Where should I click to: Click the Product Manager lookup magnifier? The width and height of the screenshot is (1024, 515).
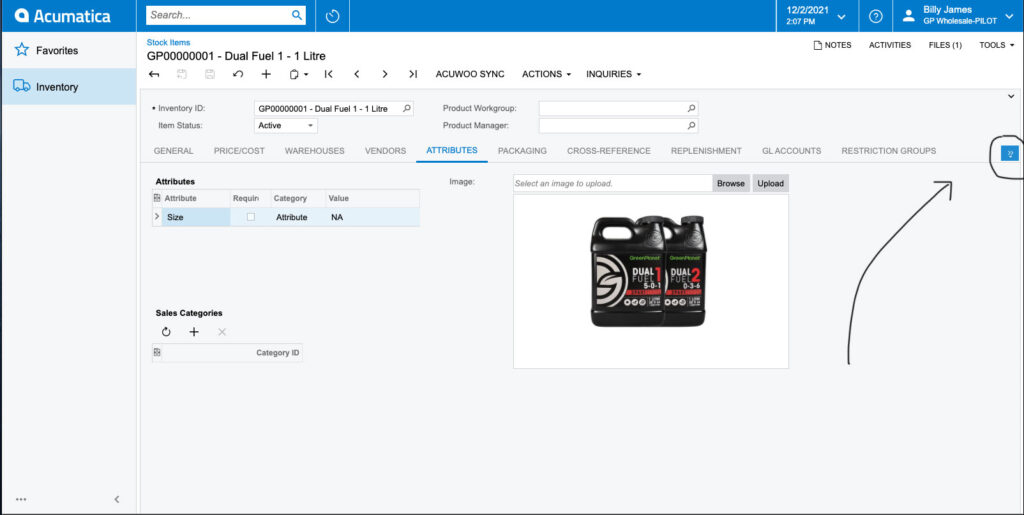(691, 125)
